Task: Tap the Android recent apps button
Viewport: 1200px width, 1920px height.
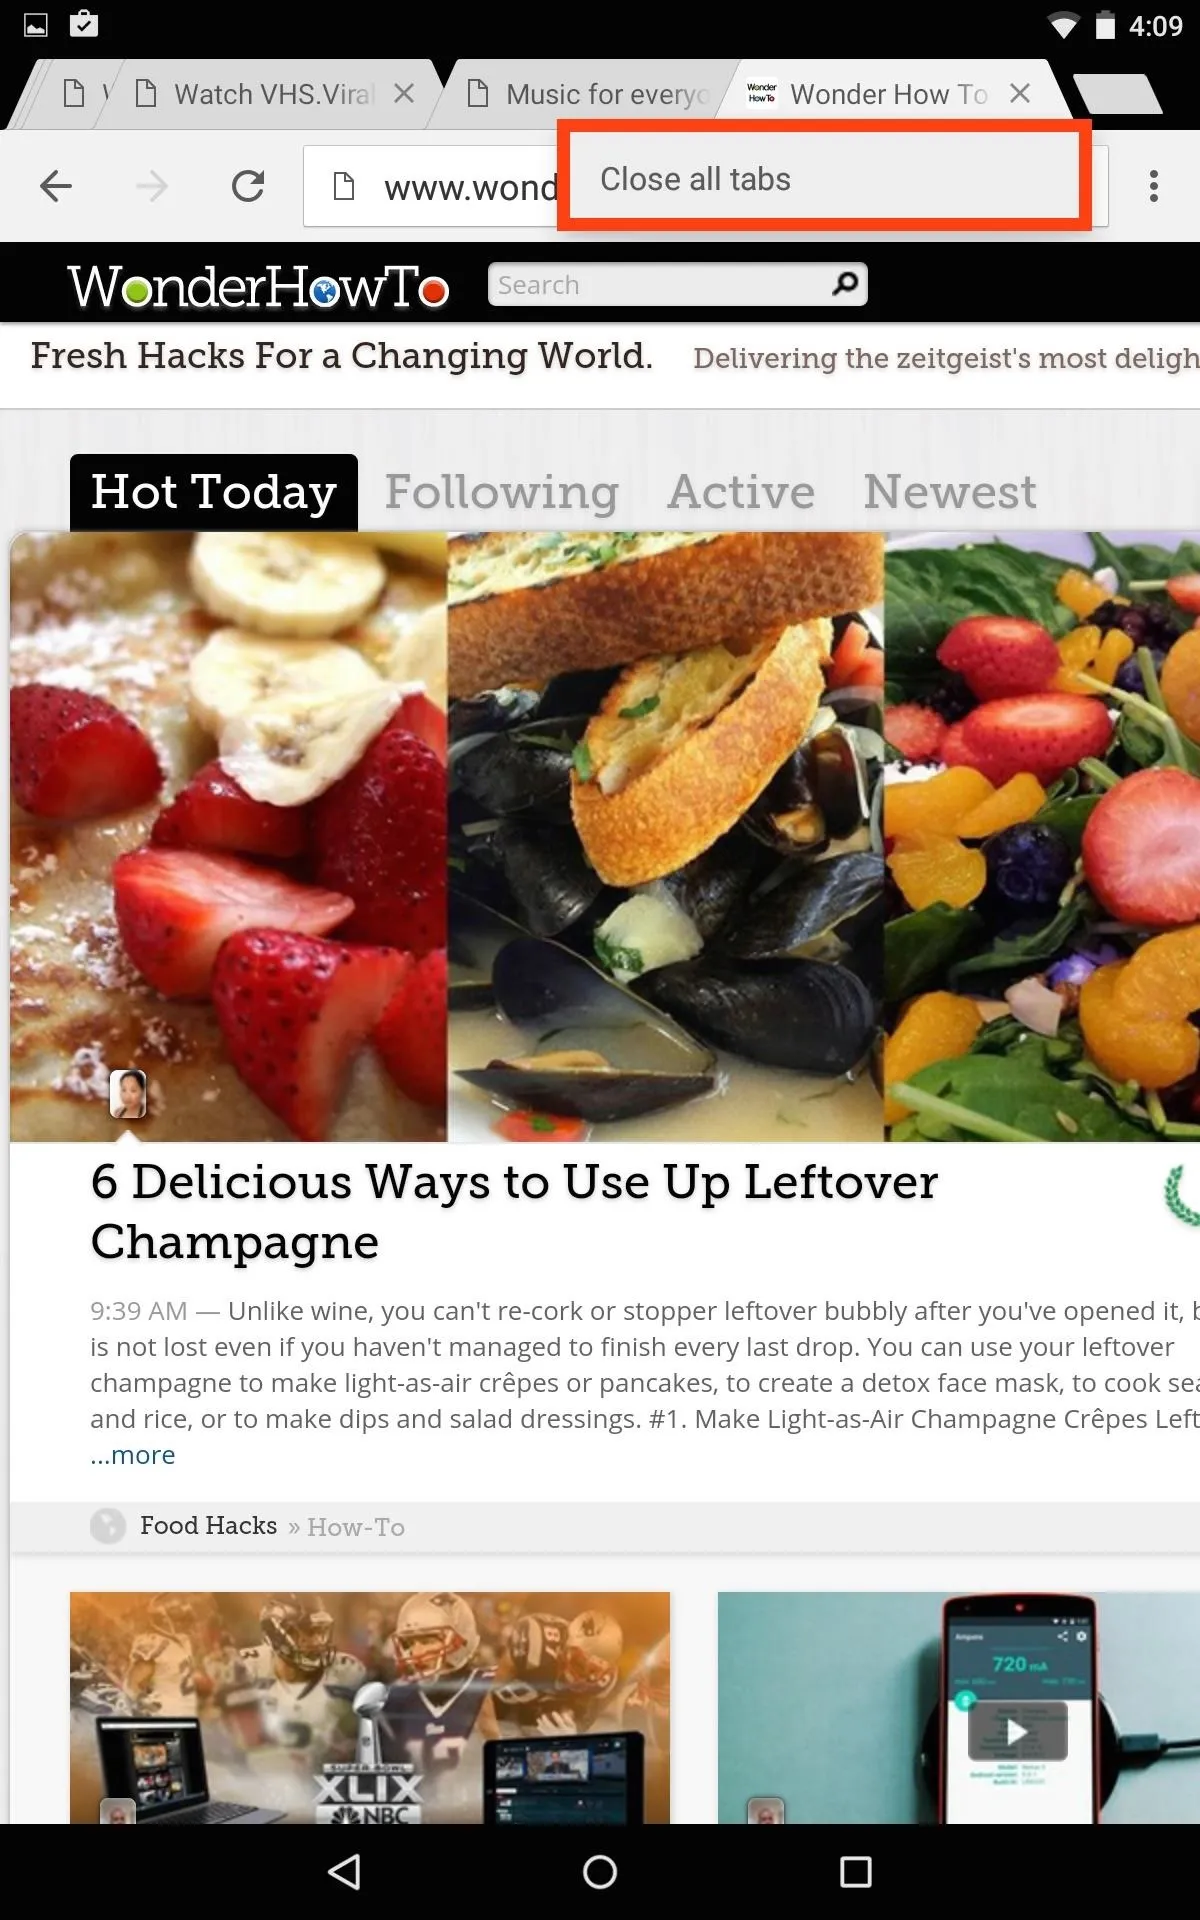Action: click(x=856, y=1872)
